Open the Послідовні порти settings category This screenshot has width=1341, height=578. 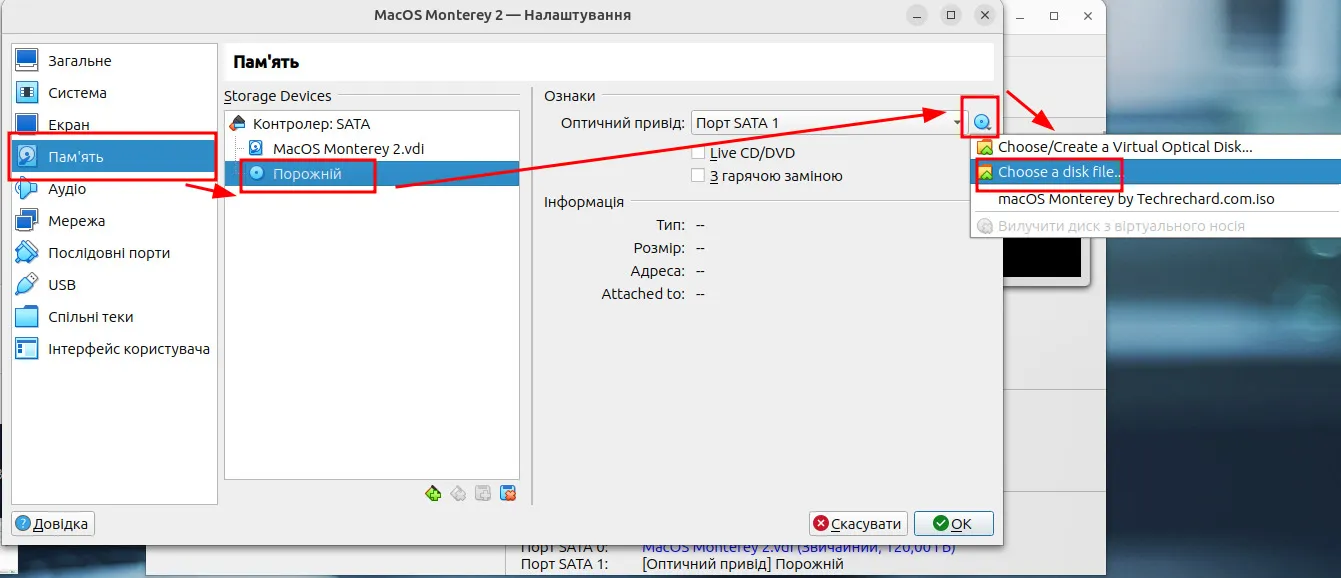[x=114, y=253]
